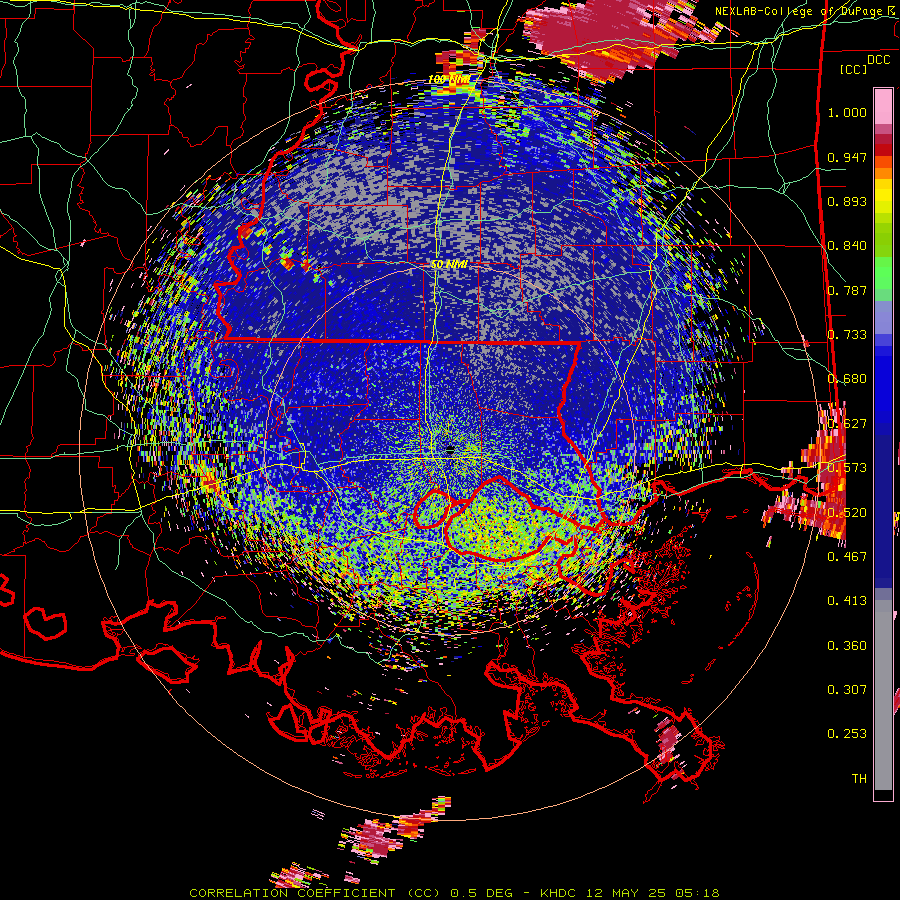Click the 12 MAY 25 05:18 timestamp
The width and height of the screenshot is (900, 900).
click(653, 893)
